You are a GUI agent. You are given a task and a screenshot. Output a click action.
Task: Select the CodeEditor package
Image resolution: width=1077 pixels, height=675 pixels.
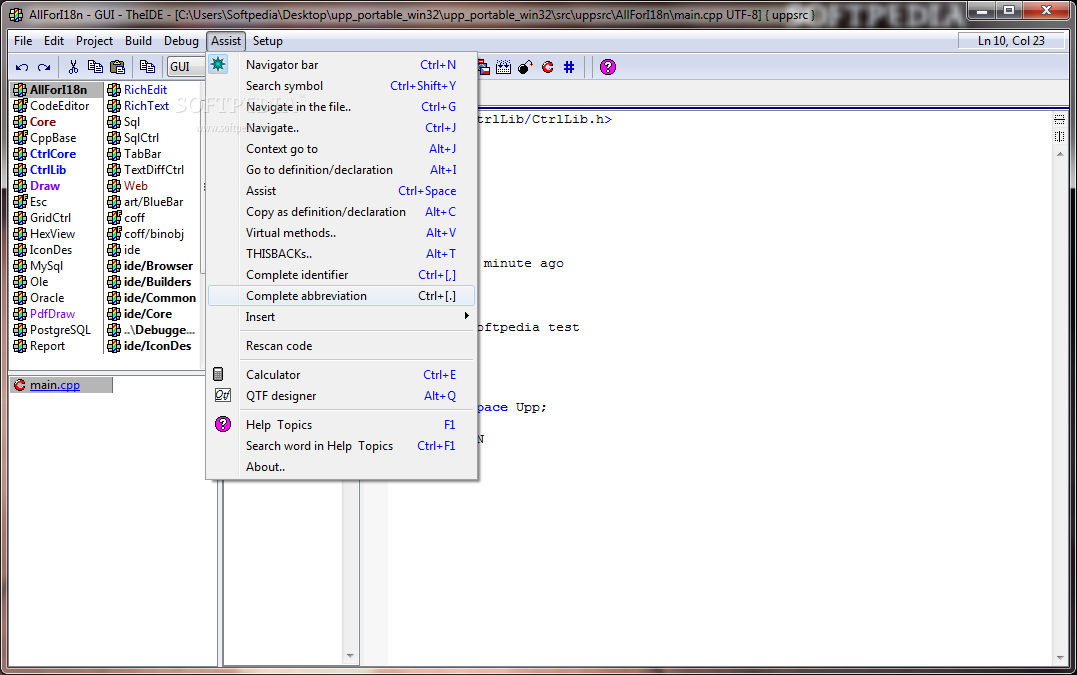click(x=59, y=106)
